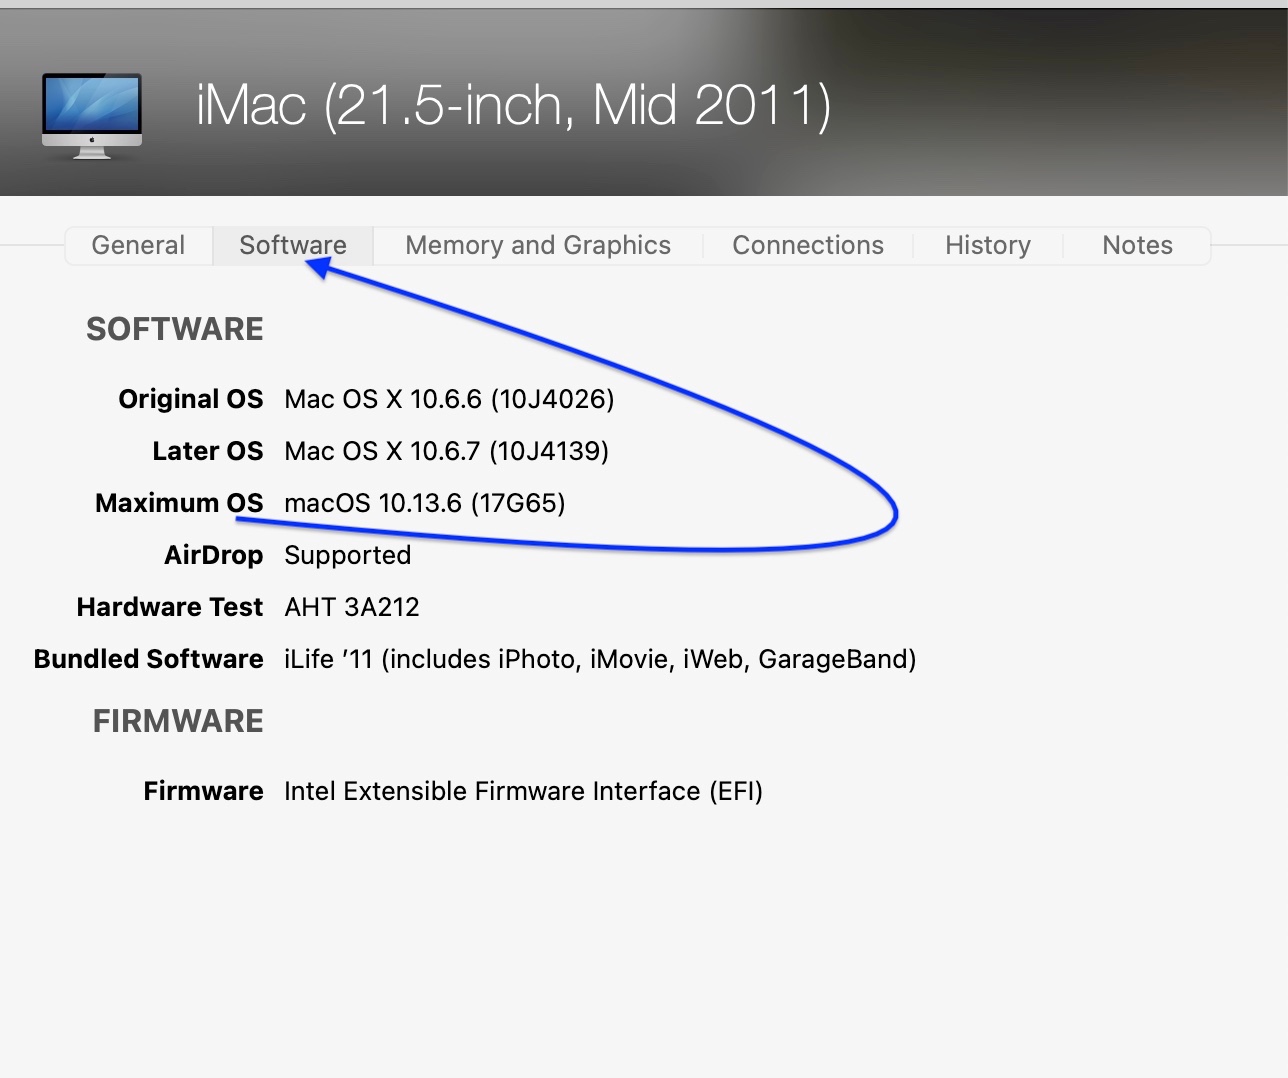Select the iLife '11 bundled software text
Image resolution: width=1288 pixels, height=1078 pixels.
(x=600, y=659)
